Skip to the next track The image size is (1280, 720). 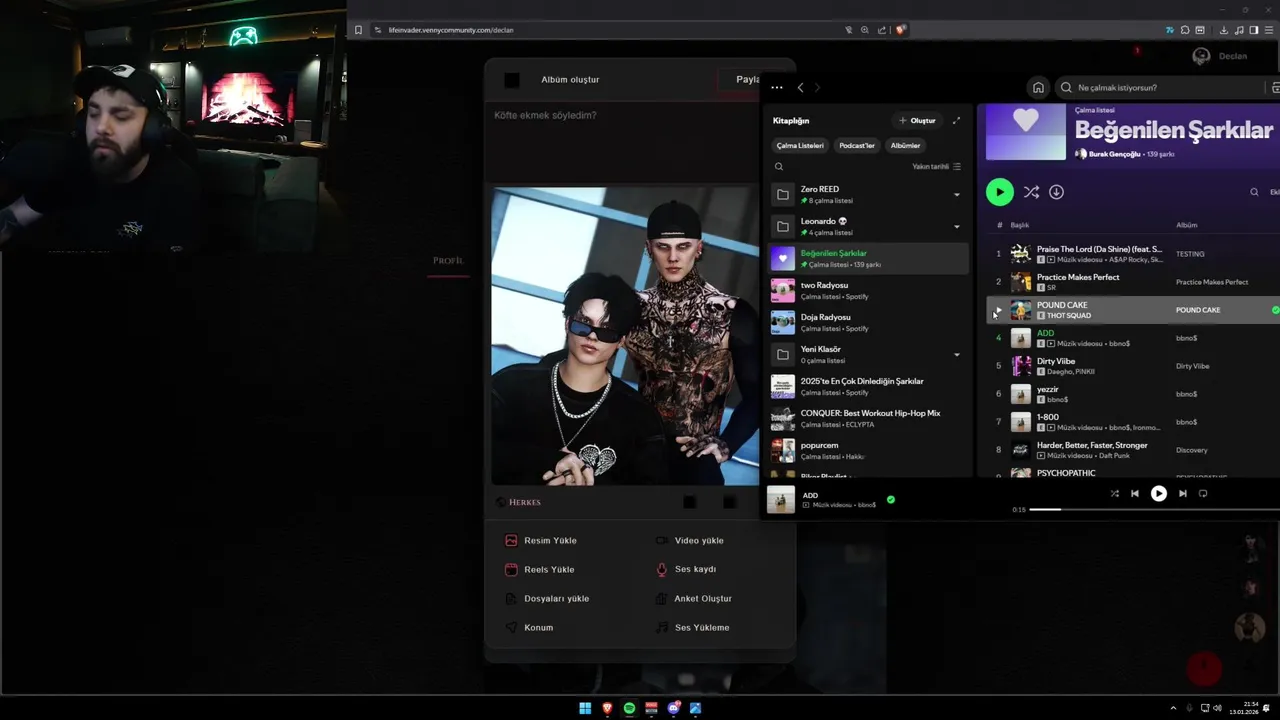click(x=1182, y=493)
